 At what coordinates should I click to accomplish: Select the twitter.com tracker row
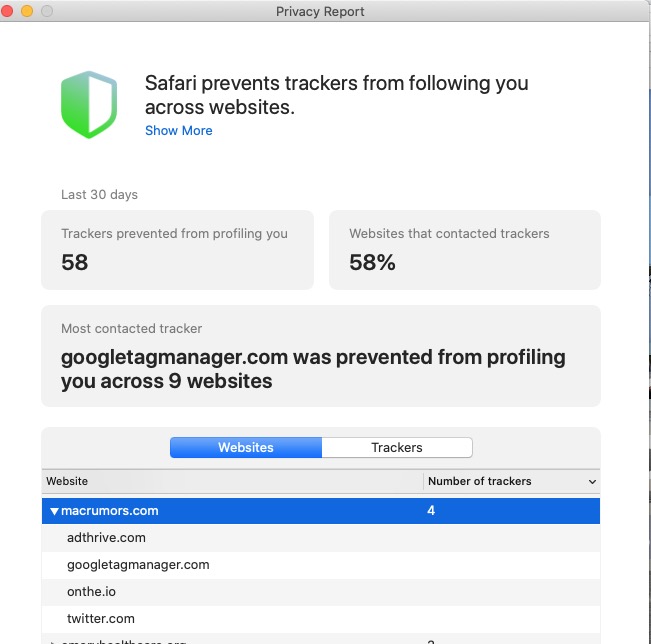click(100, 619)
